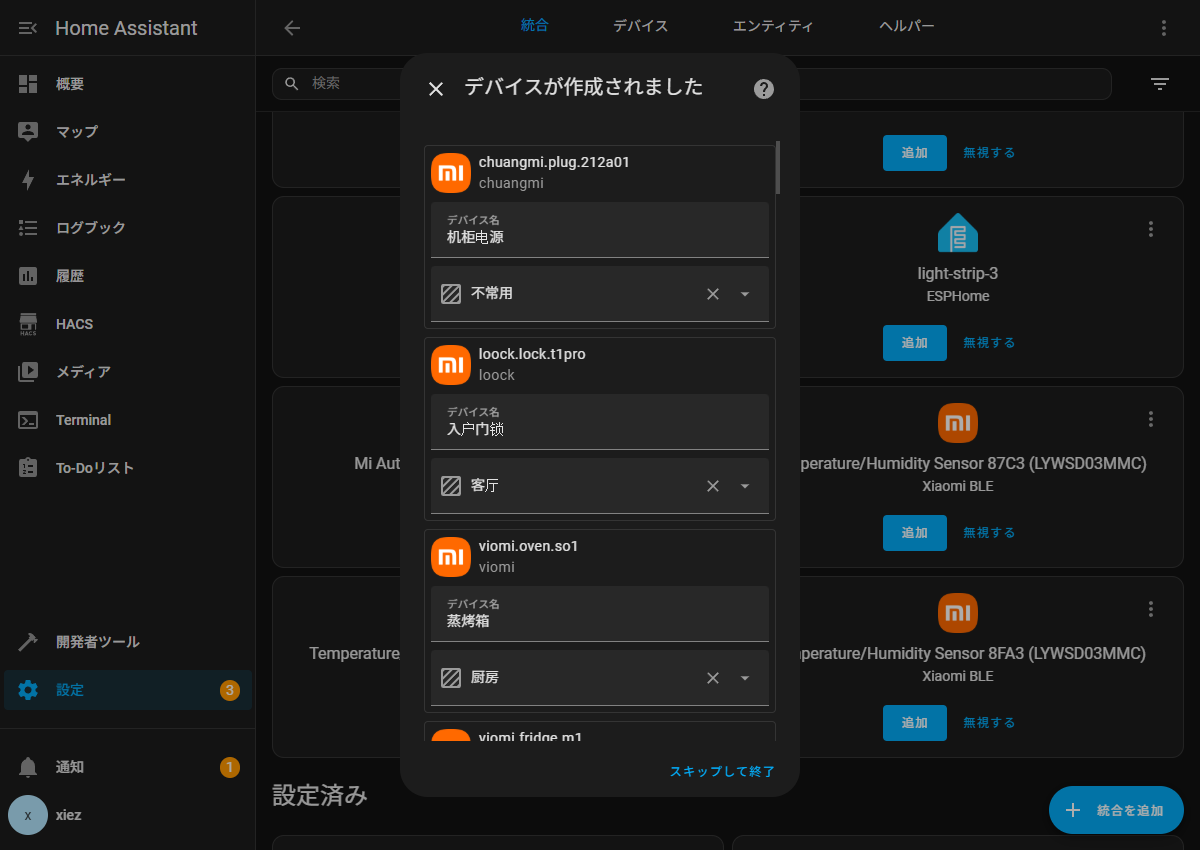Viewport: 1200px width, 850px height.
Task: Collapse the Home Assistant sidebar menu
Action: 28,28
